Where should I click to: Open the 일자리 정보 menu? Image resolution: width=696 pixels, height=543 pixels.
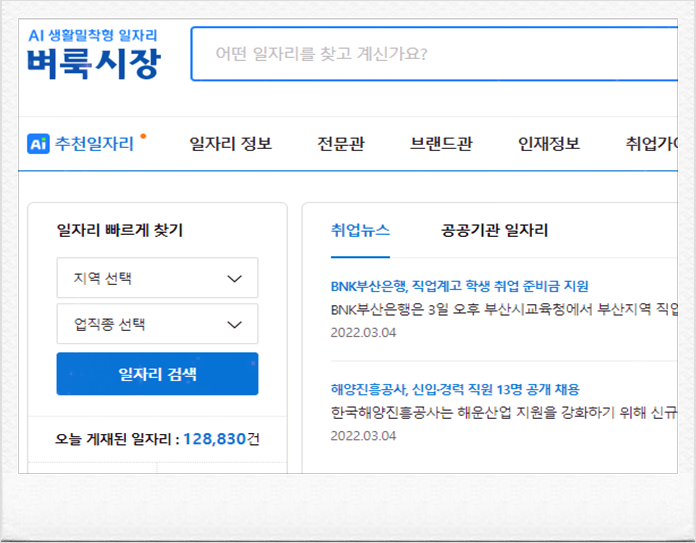click(x=230, y=143)
